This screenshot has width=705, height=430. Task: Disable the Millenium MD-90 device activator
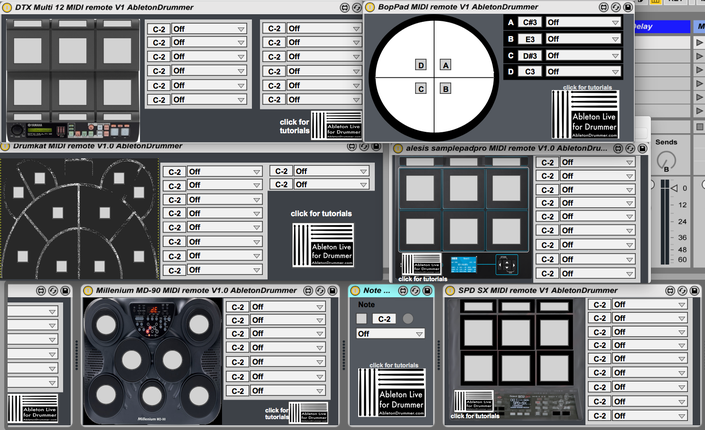(x=88, y=291)
